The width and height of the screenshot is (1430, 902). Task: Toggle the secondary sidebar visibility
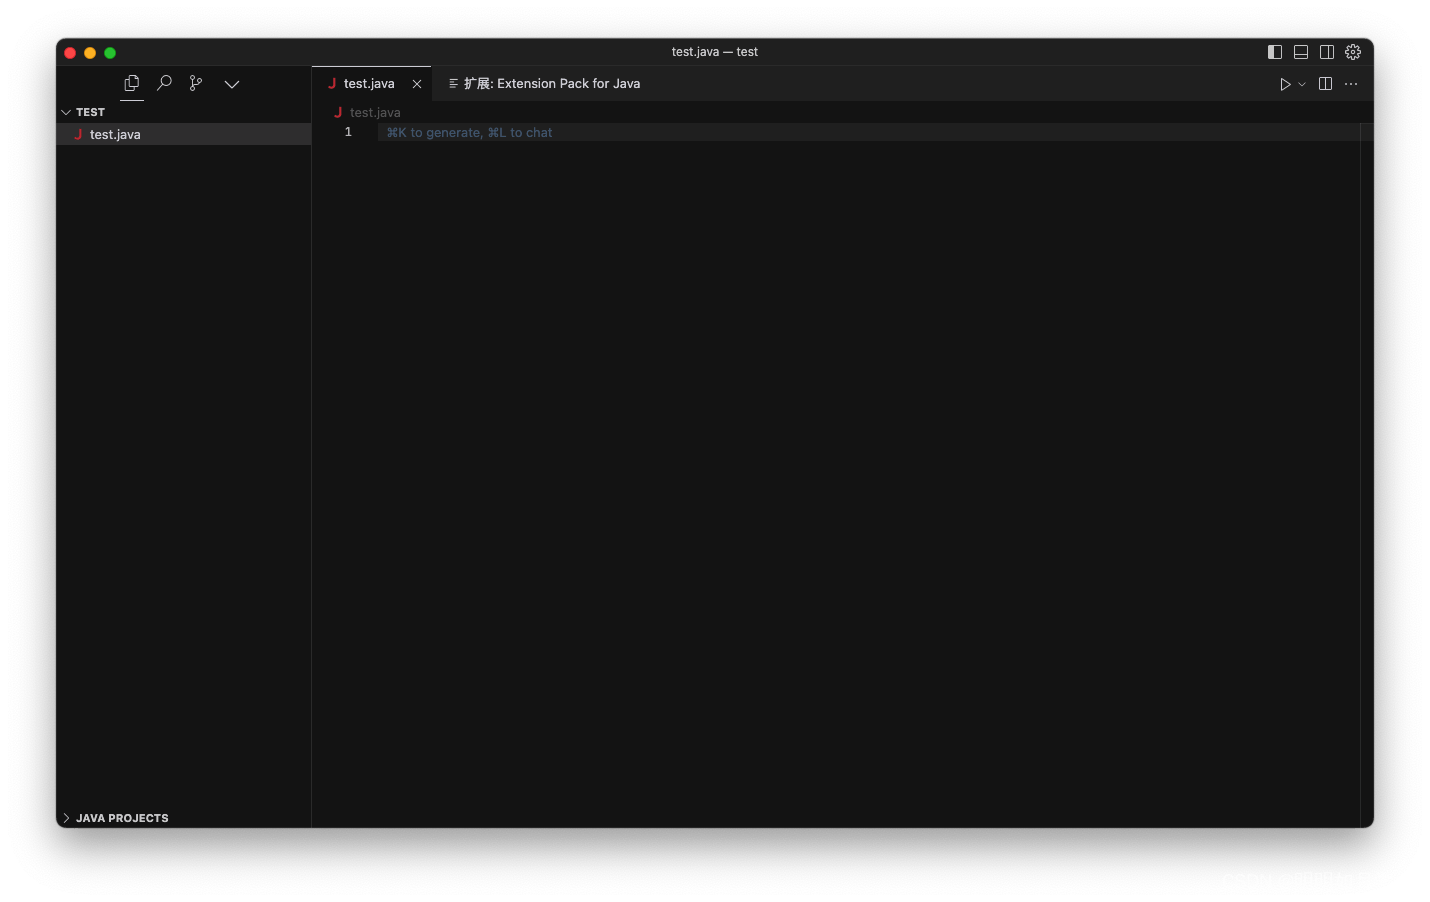1327,52
